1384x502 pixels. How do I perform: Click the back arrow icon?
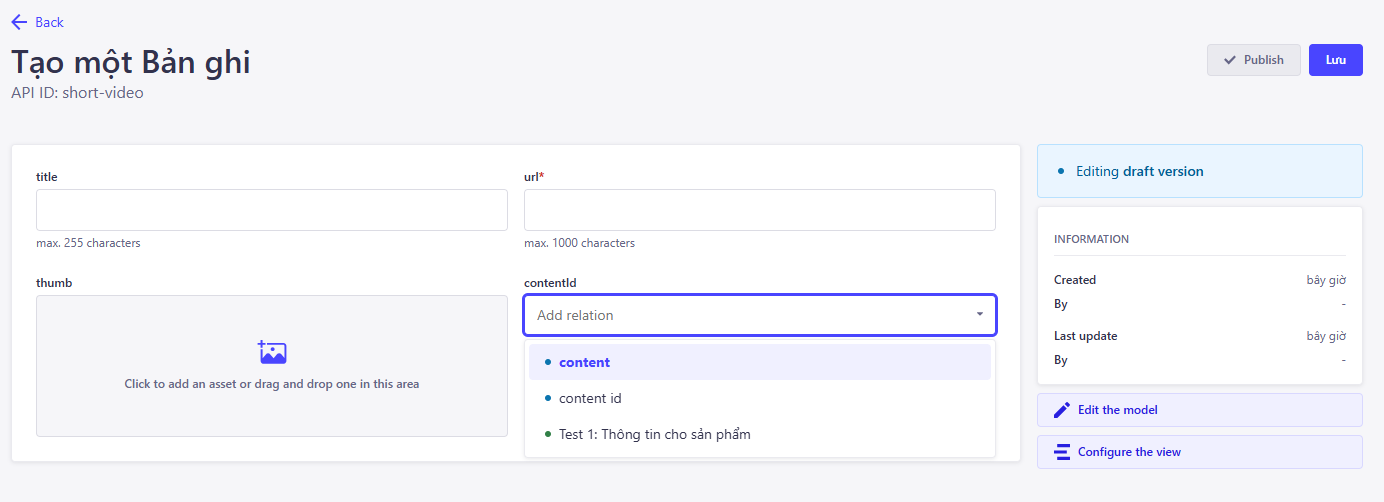tap(19, 22)
